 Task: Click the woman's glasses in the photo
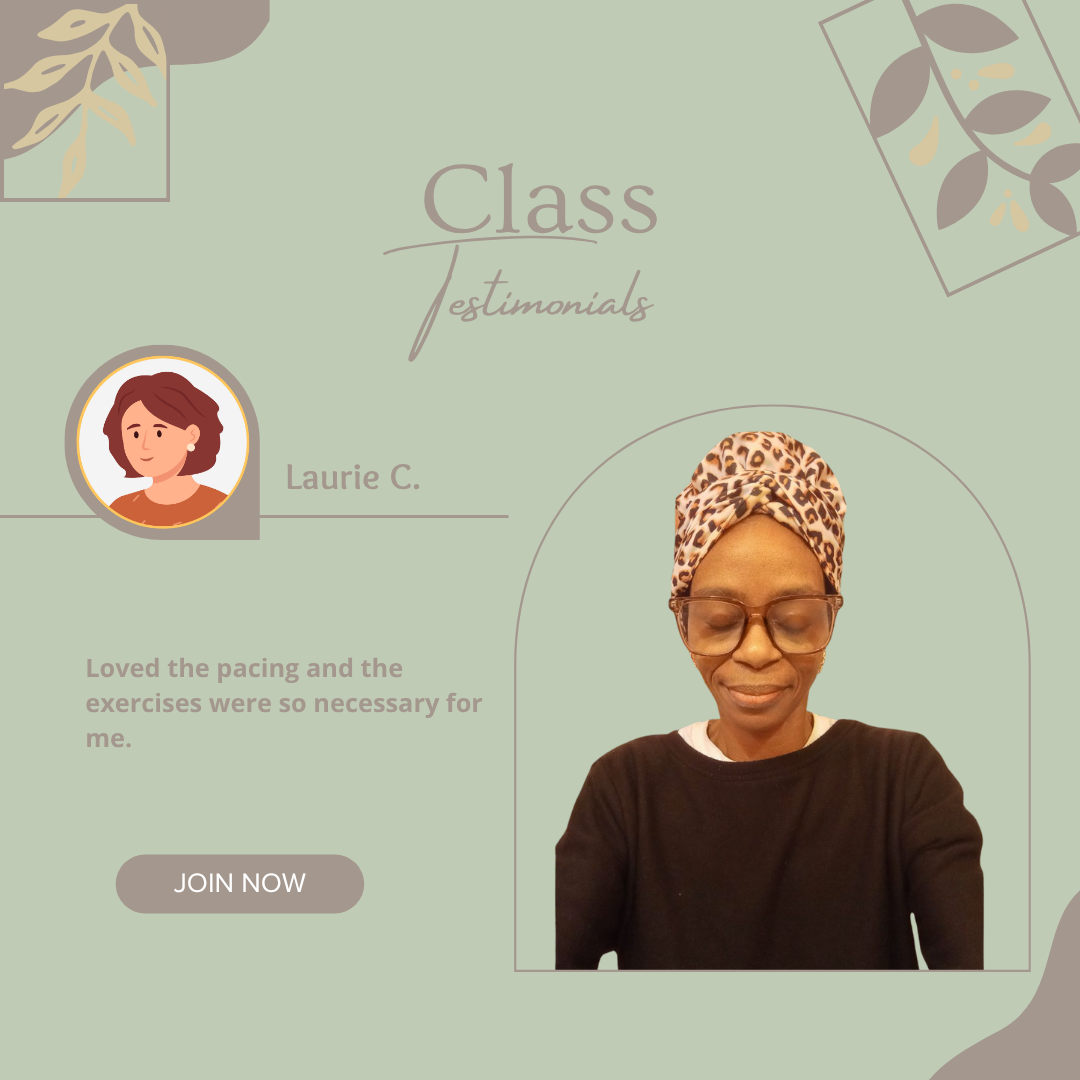pos(756,625)
